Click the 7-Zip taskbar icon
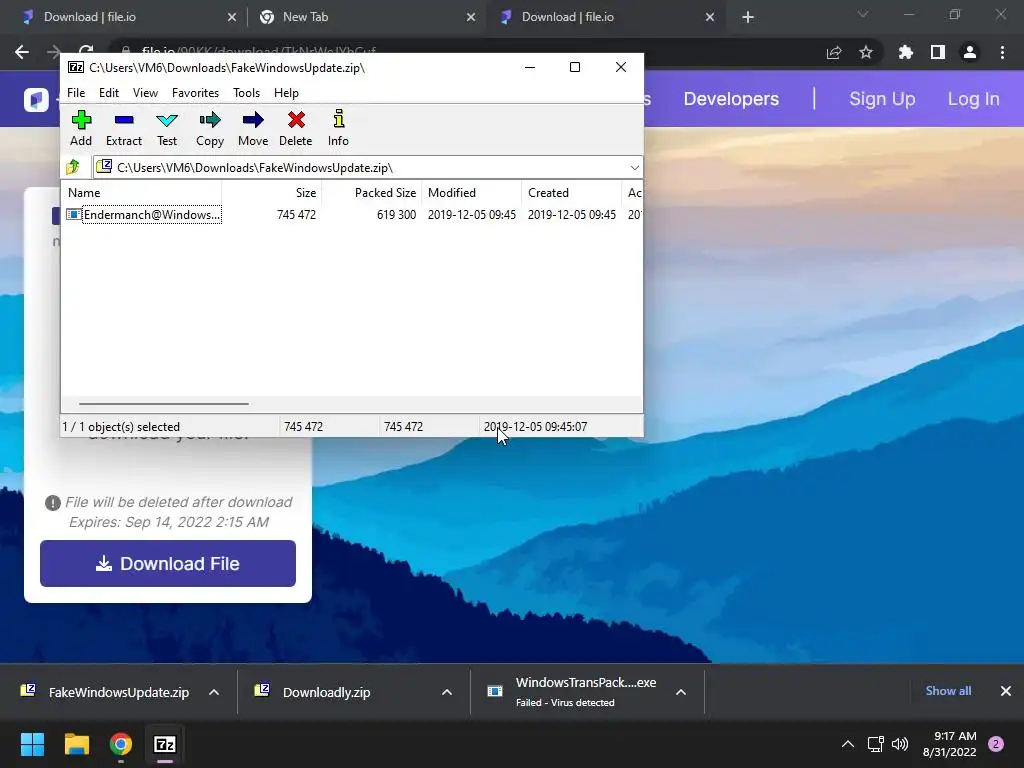The width and height of the screenshot is (1024, 768). tap(165, 744)
